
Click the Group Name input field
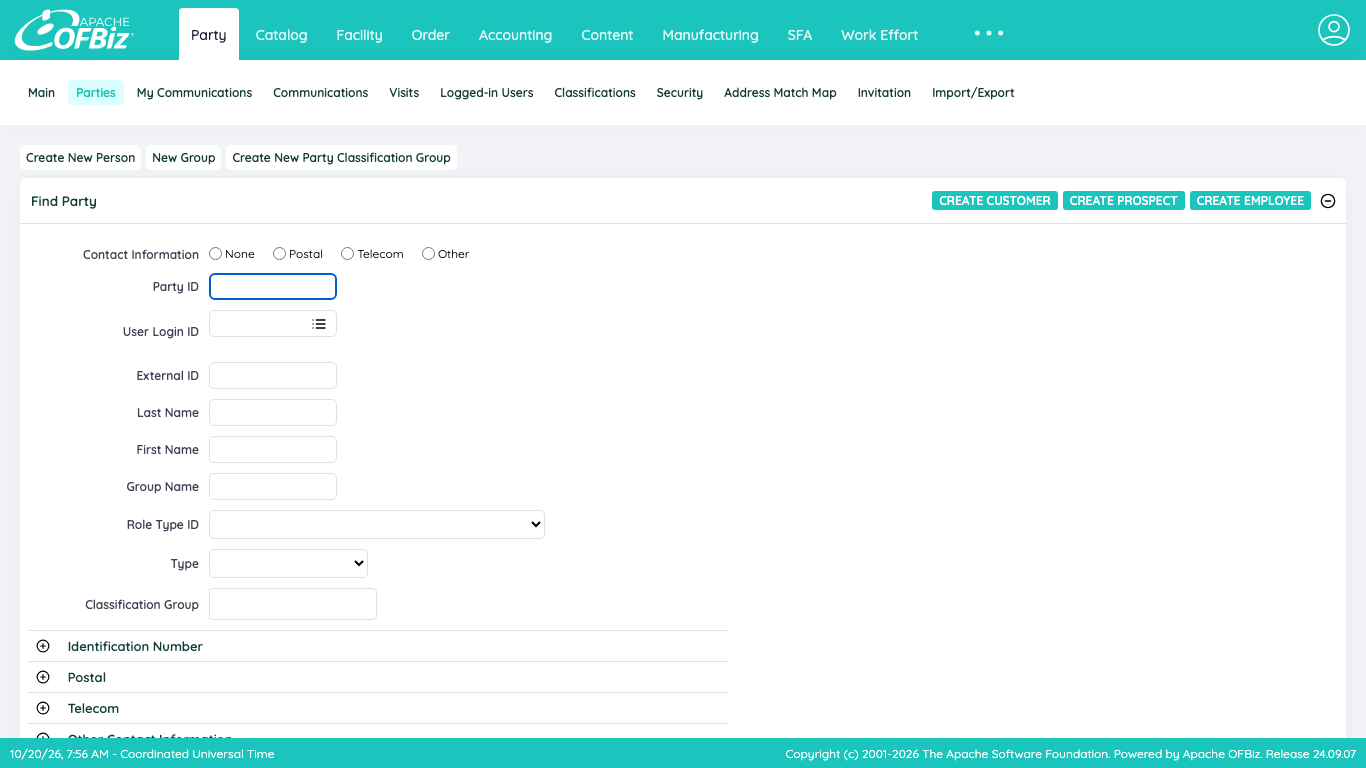(273, 487)
